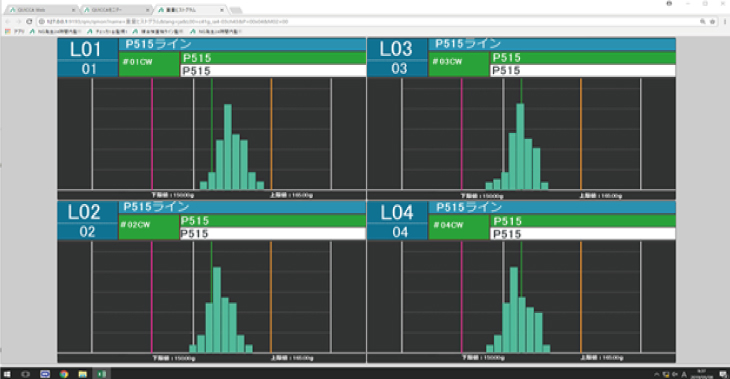The width and height of the screenshot is (730, 379).
Task: Open File Explorer from the taskbar
Action: [82, 374]
